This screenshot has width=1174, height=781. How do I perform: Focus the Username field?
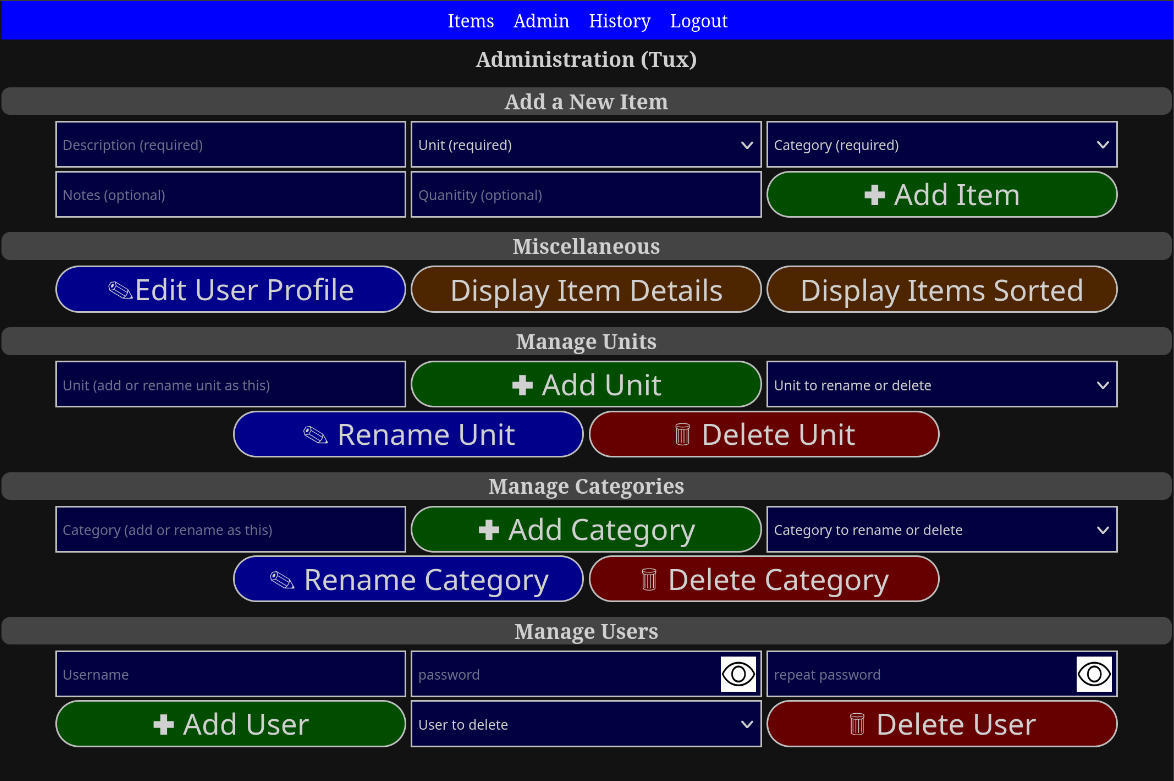tap(231, 674)
